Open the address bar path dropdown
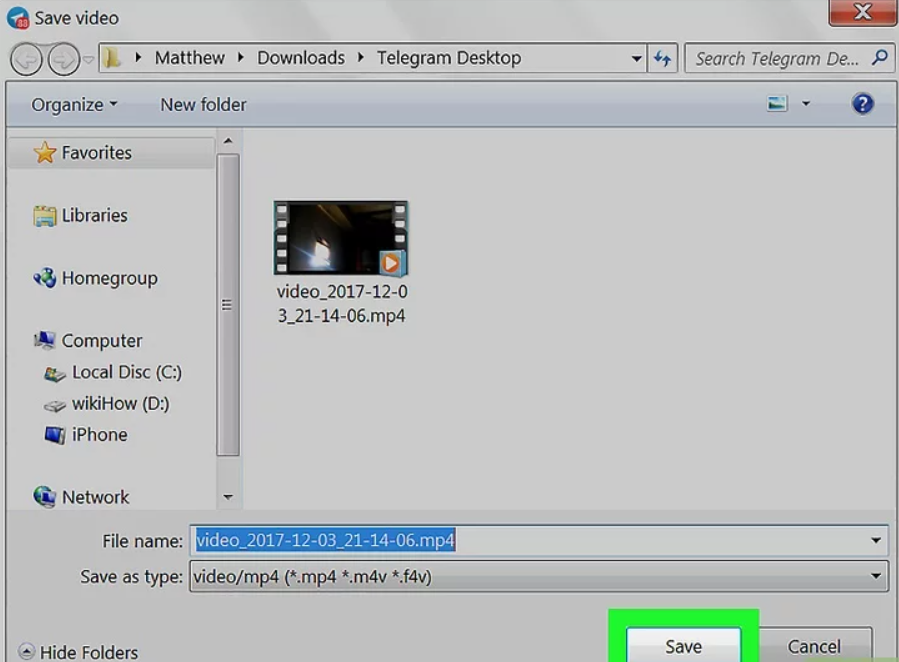 click(x=636, y=59)
